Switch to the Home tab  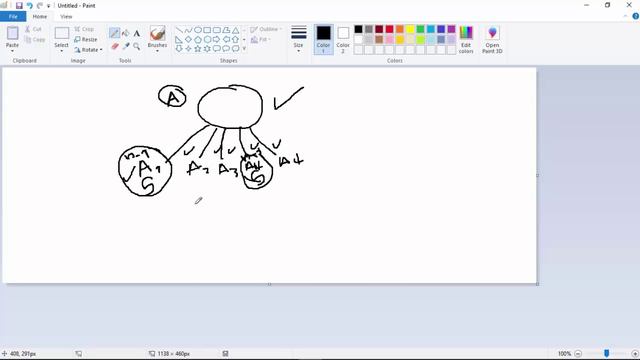coord(40,16)
